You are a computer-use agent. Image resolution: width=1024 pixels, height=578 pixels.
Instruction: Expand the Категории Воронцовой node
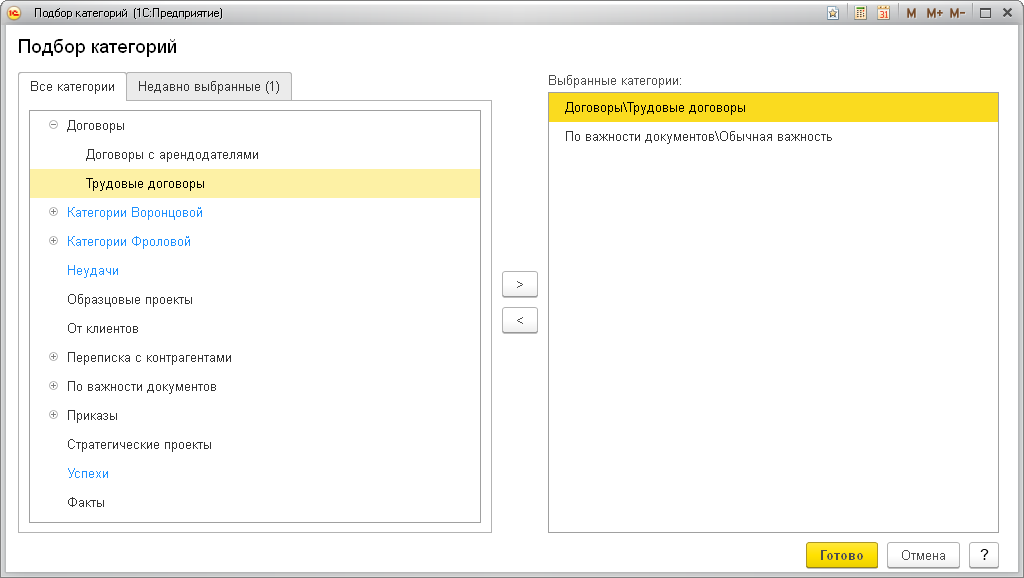(x=54, y=212)
